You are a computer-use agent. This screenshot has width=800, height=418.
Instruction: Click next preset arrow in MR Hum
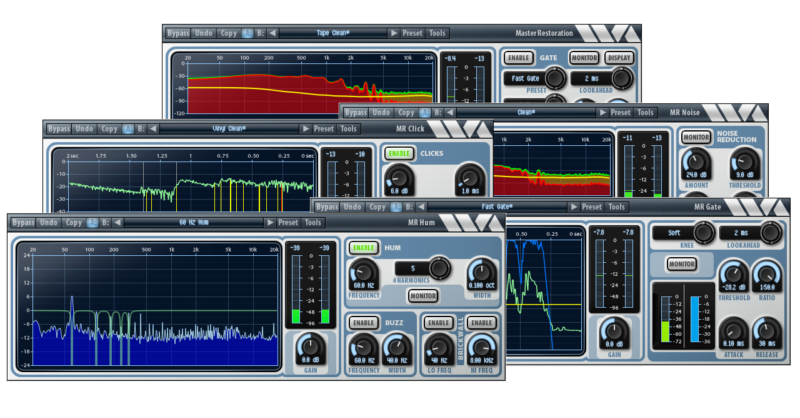(x=270, y=223)
